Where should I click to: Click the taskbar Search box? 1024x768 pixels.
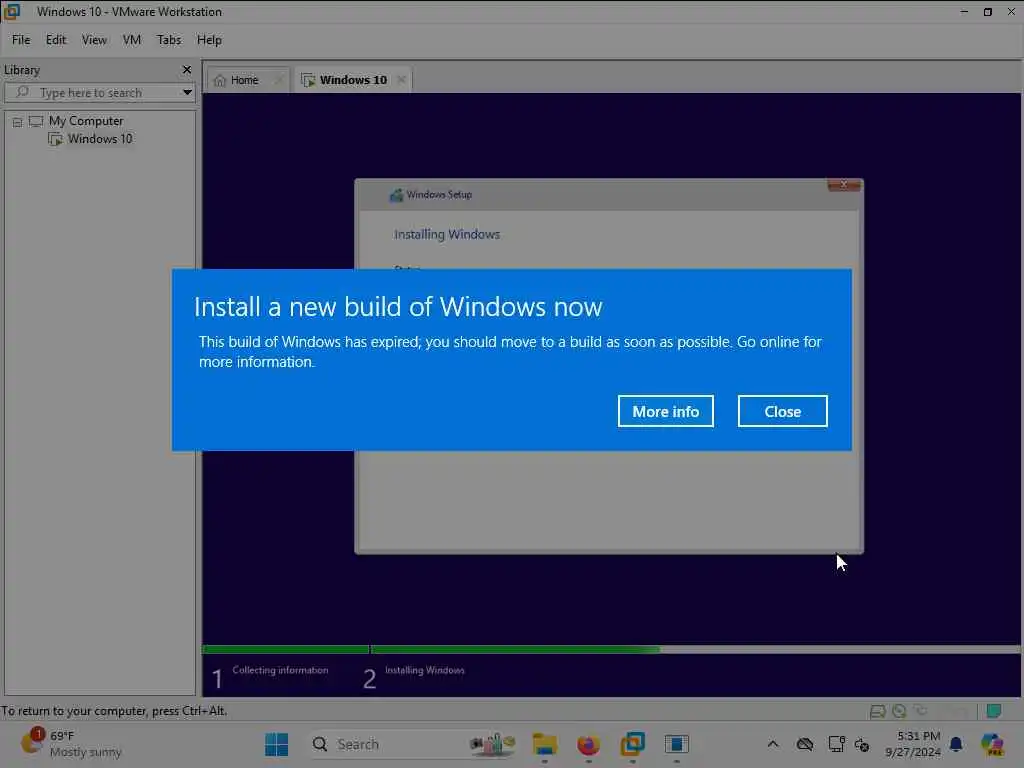(x=413, y=744)
